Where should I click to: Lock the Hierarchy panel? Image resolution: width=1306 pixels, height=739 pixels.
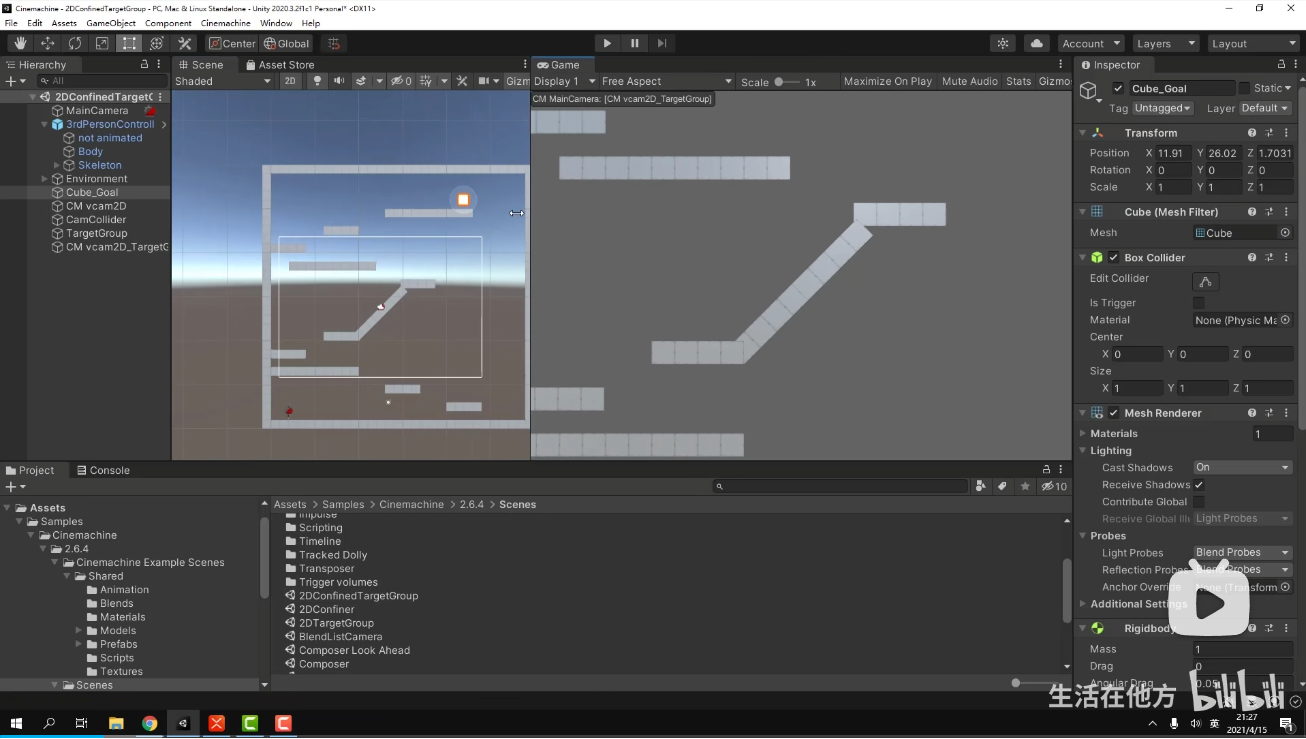pyautogui.click(x=145, y=64)
